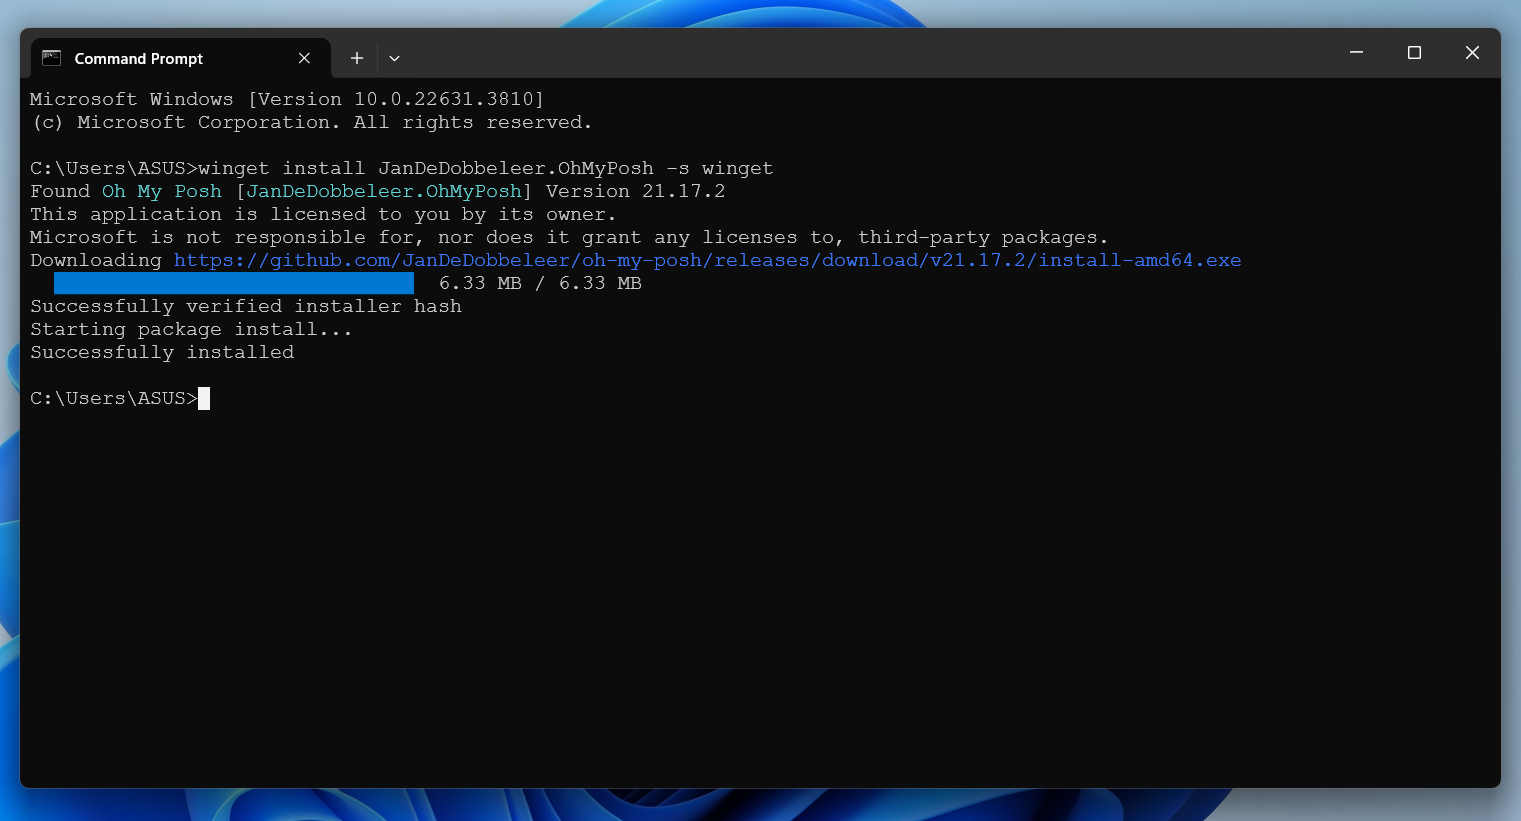
Task: Click the 'Starting package install...' line
Action: pyautogui.click(x=191, y=329)
